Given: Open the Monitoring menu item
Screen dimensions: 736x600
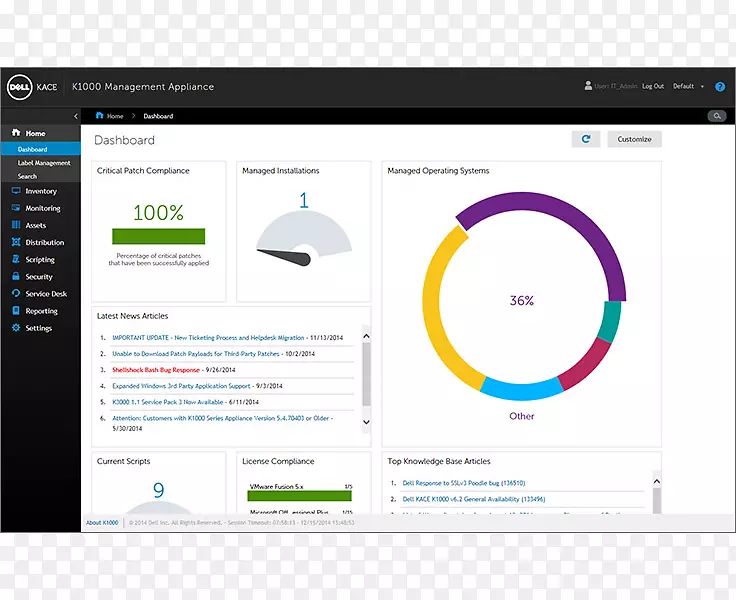Looking at the screenshot, I should pos(43,208).
